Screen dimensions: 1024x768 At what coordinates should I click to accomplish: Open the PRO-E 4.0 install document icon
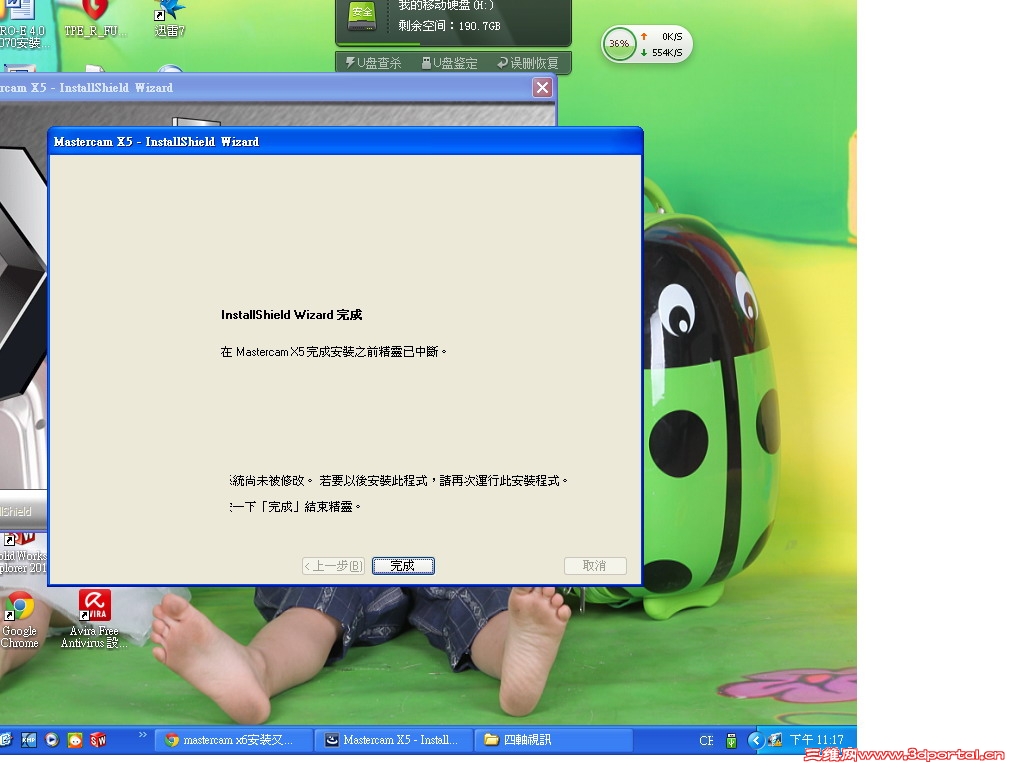tap(22, 24)
